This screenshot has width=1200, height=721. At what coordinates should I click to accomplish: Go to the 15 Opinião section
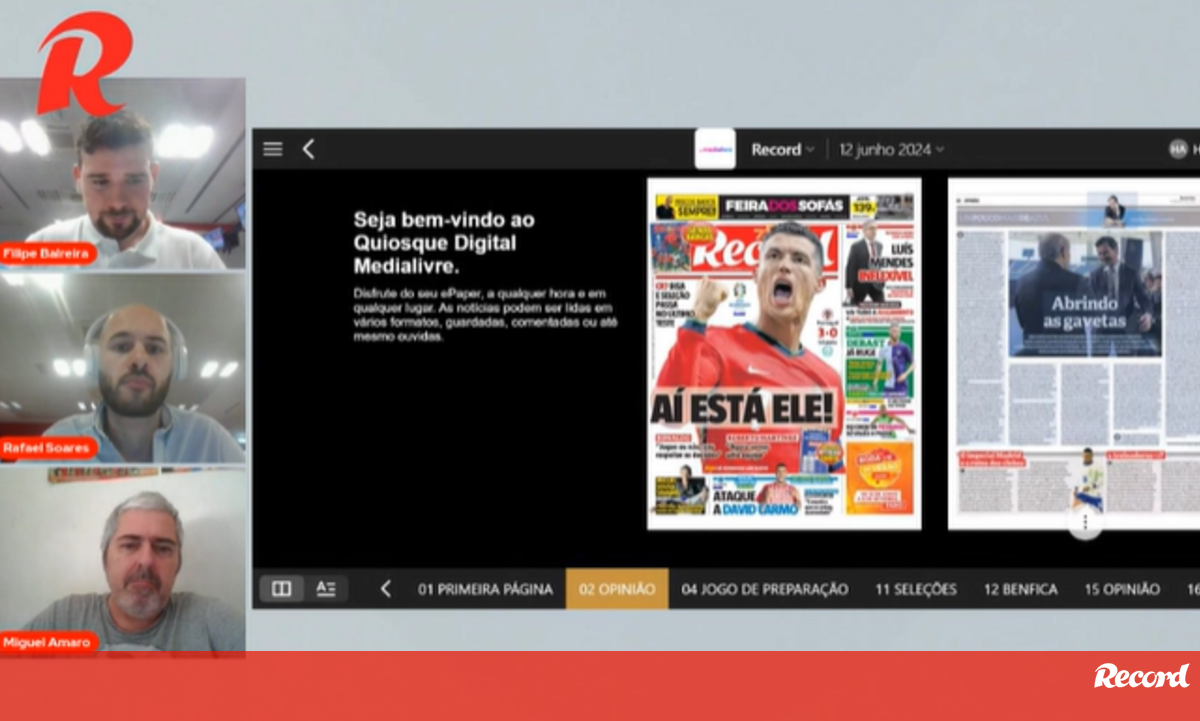point(1122,589)
